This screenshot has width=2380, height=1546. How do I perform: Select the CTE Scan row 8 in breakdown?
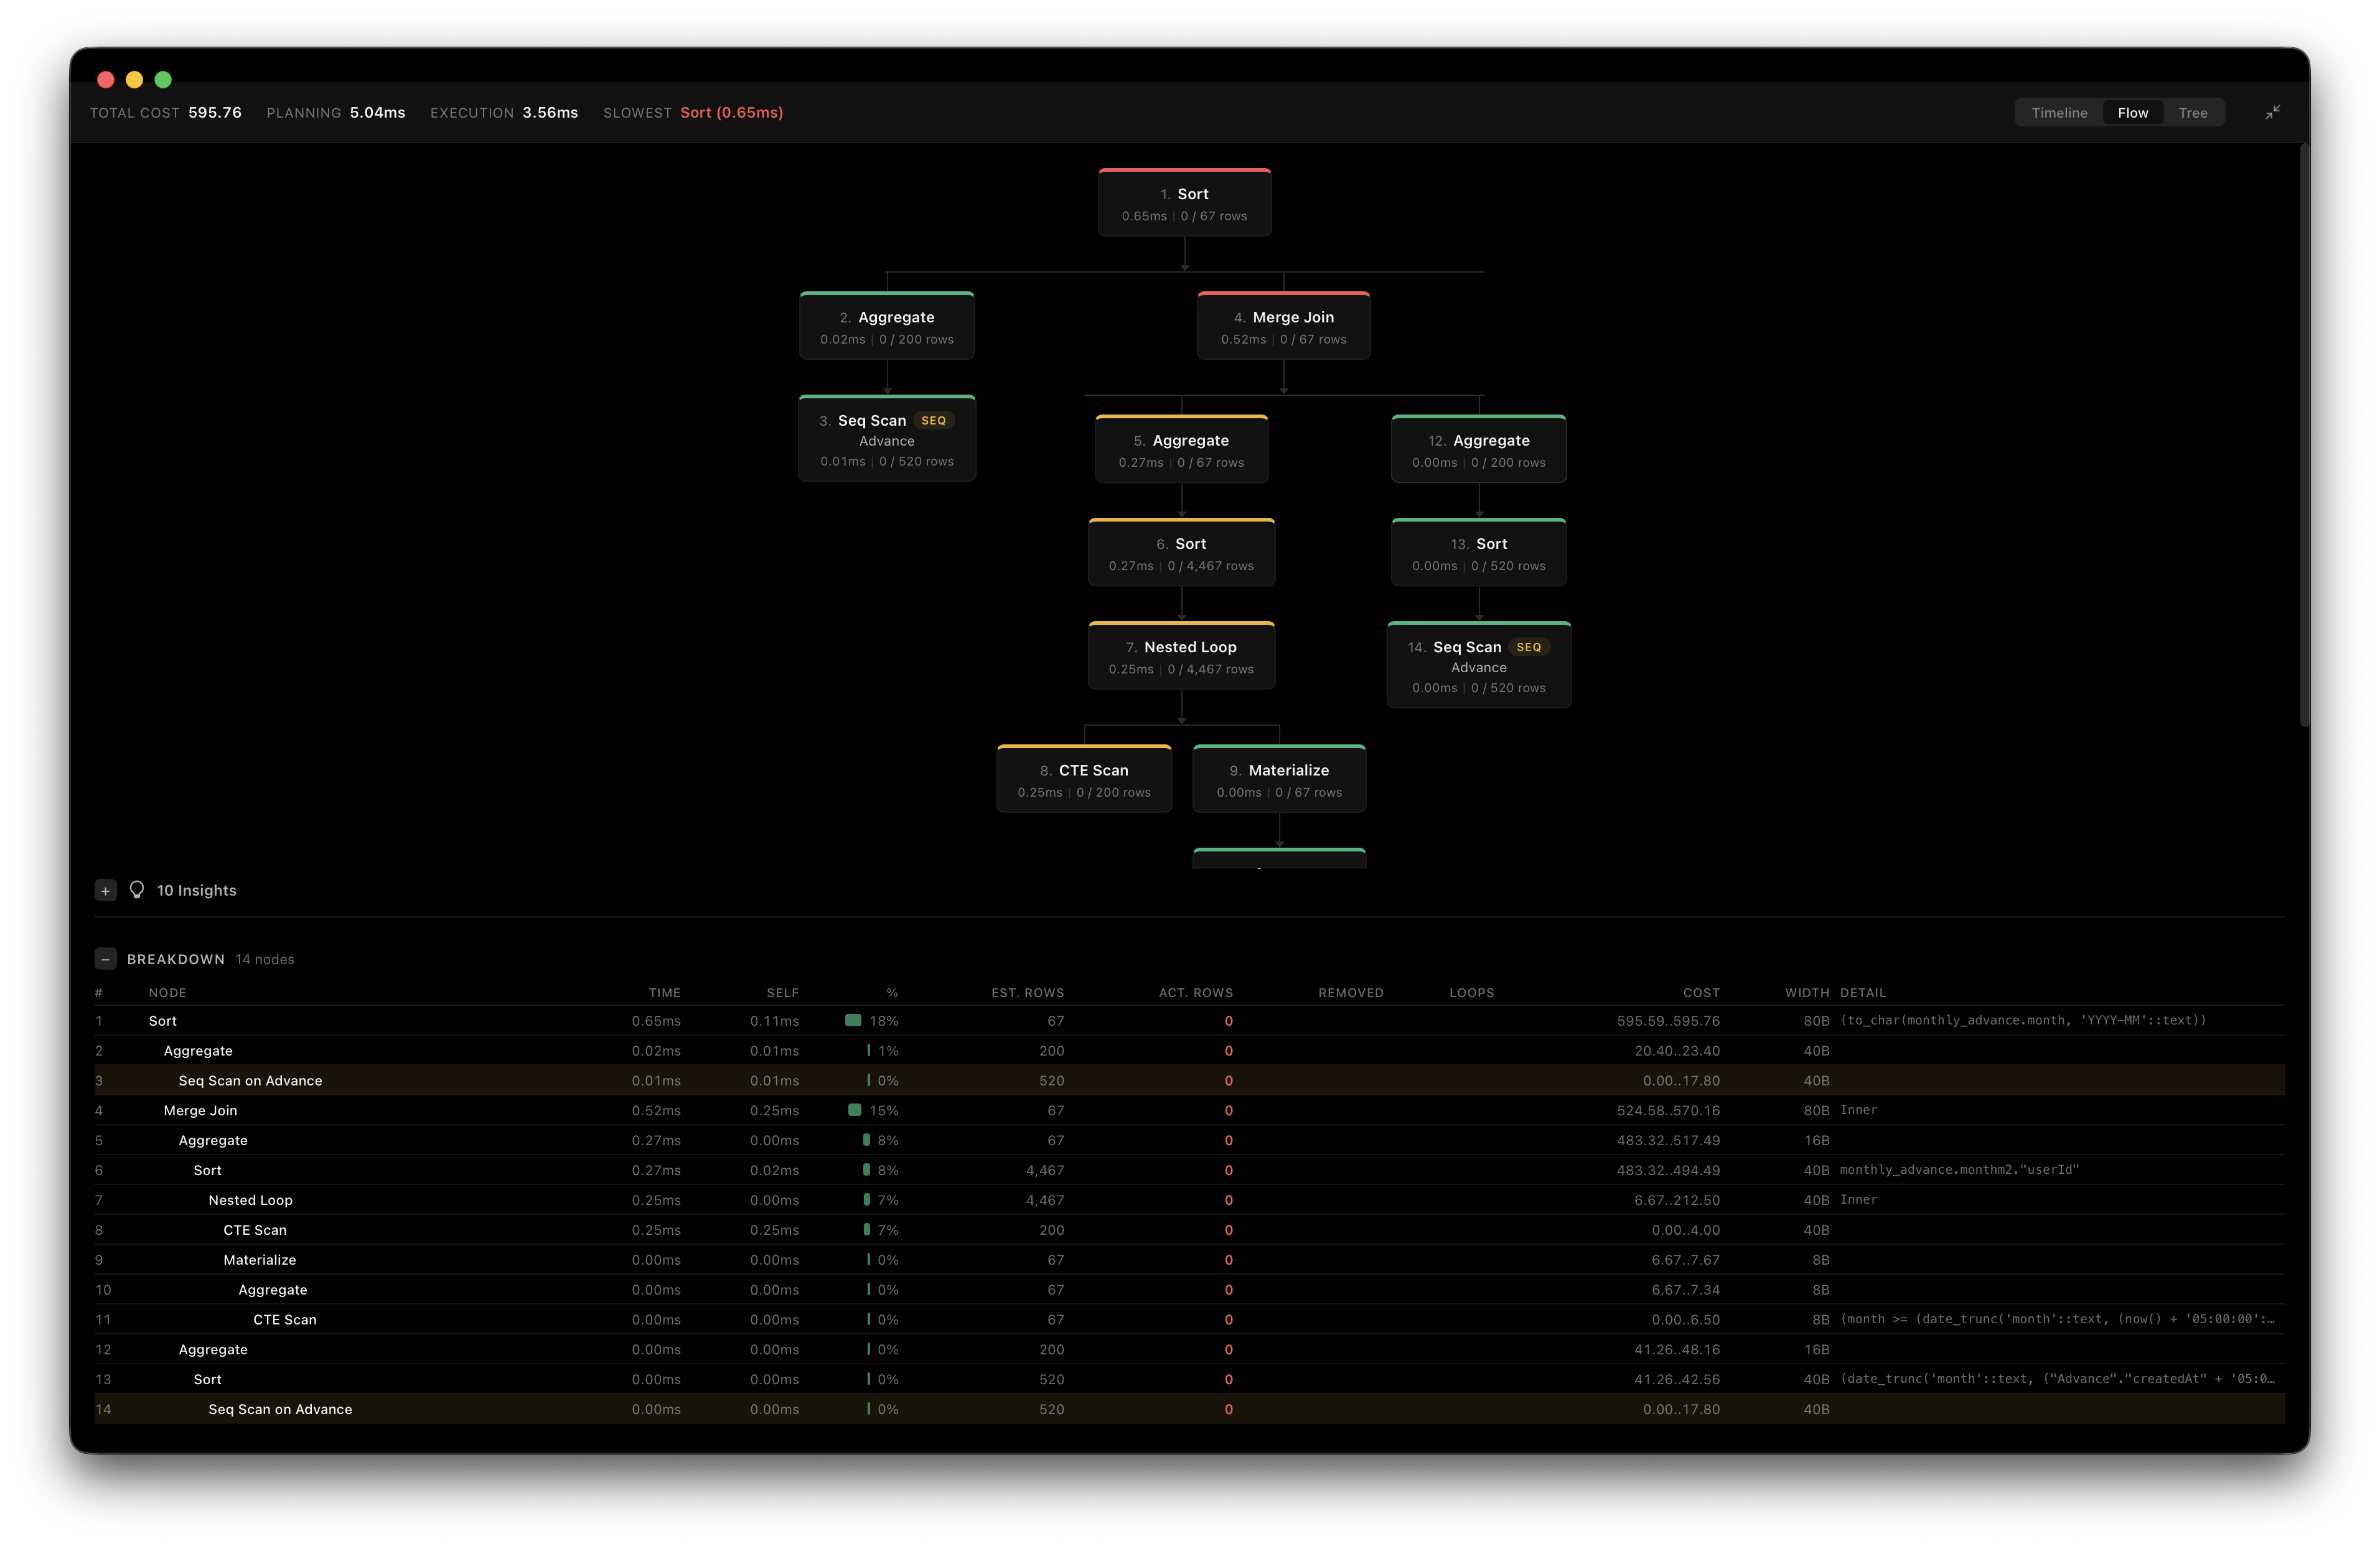[255, 1230]
